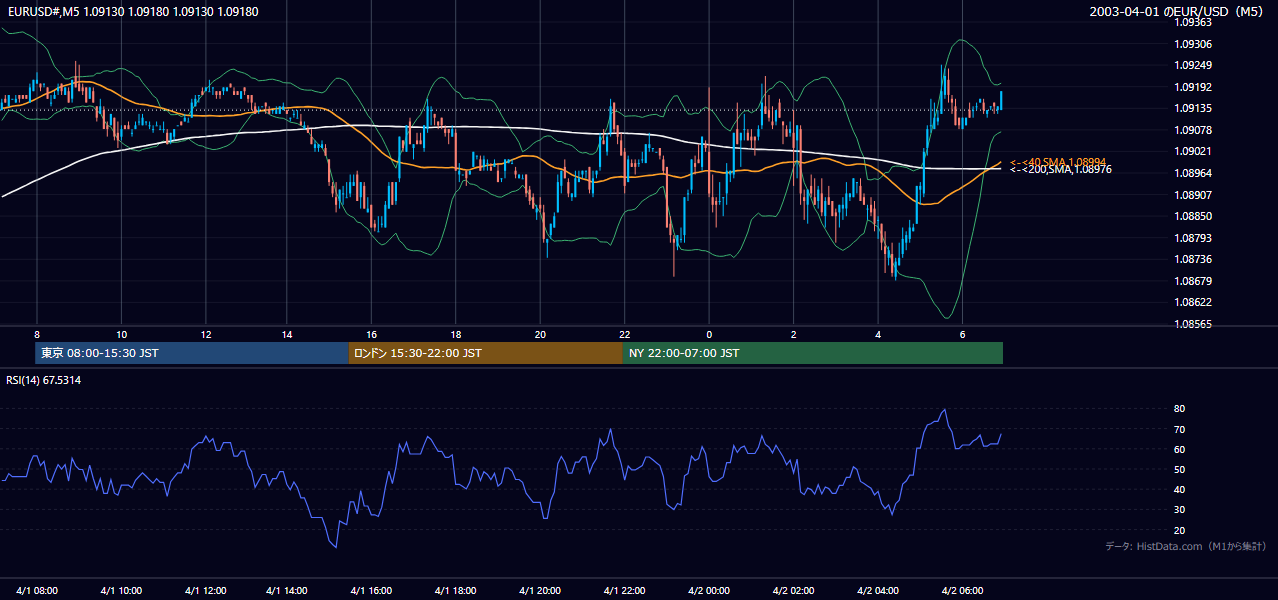Click RSI scale value 40
1278x600 pixels.
click(x=1179, y=489)
